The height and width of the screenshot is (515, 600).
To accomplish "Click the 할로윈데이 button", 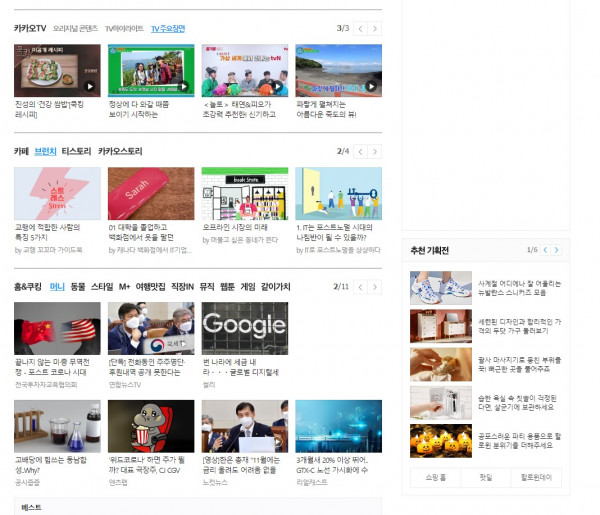I will click(x=536, y=478).
